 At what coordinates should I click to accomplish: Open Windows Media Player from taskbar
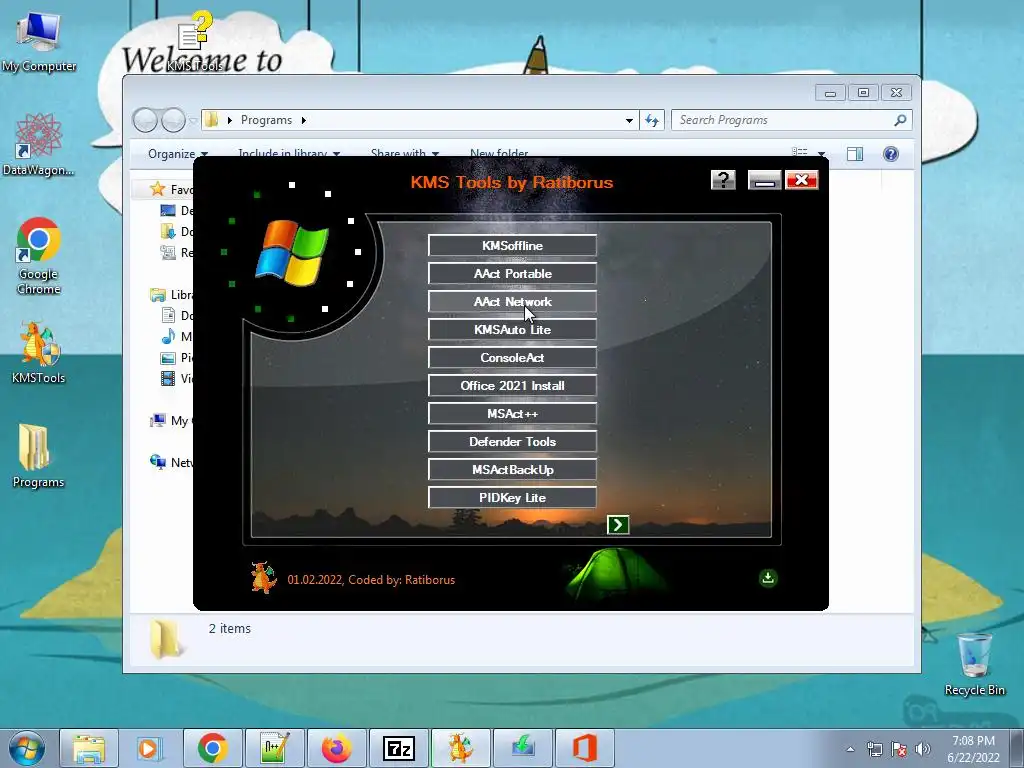pos(150,748)
